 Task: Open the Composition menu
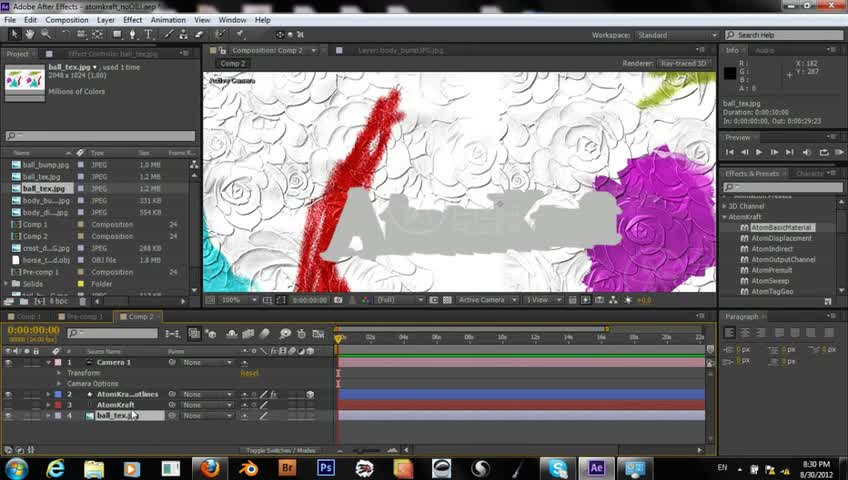(x=67, y=20)
